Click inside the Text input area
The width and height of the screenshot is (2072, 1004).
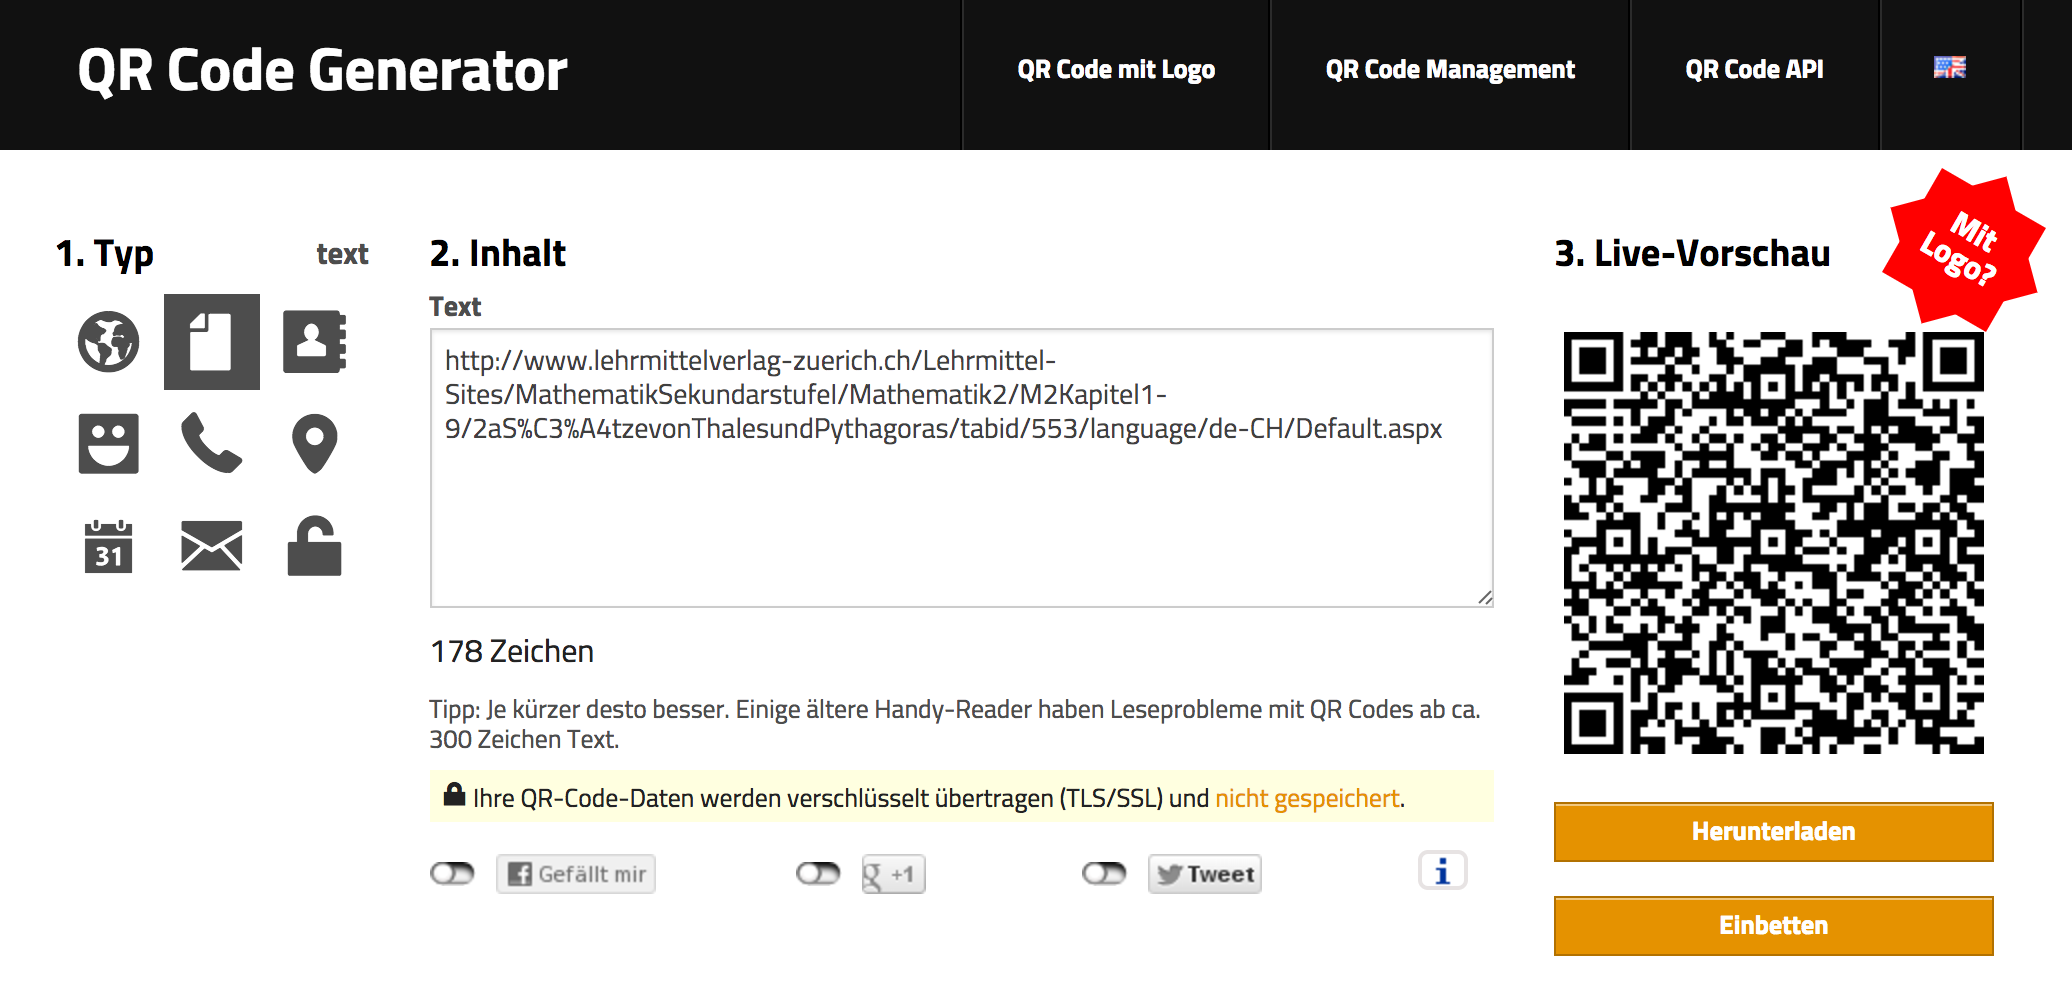[960, 520]
